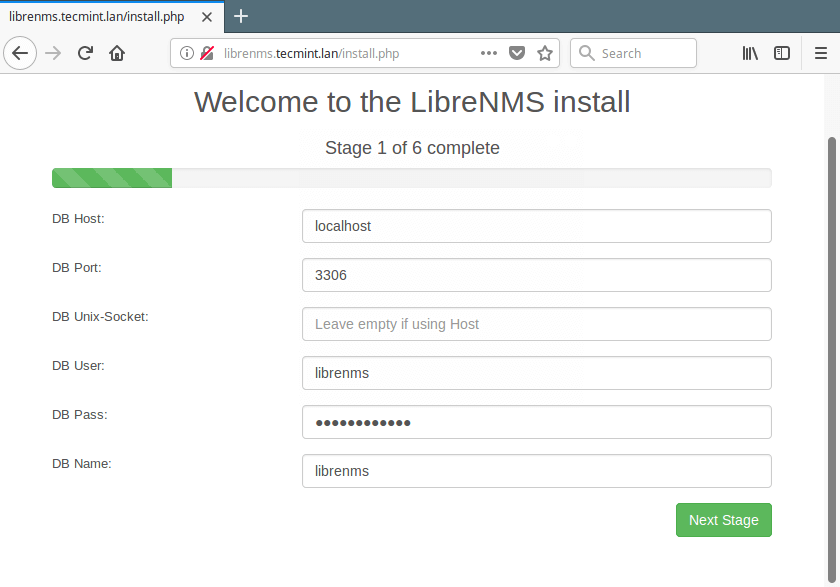Go back with the browser Back arrow
840x587 pixels.
tap(20, 53)
